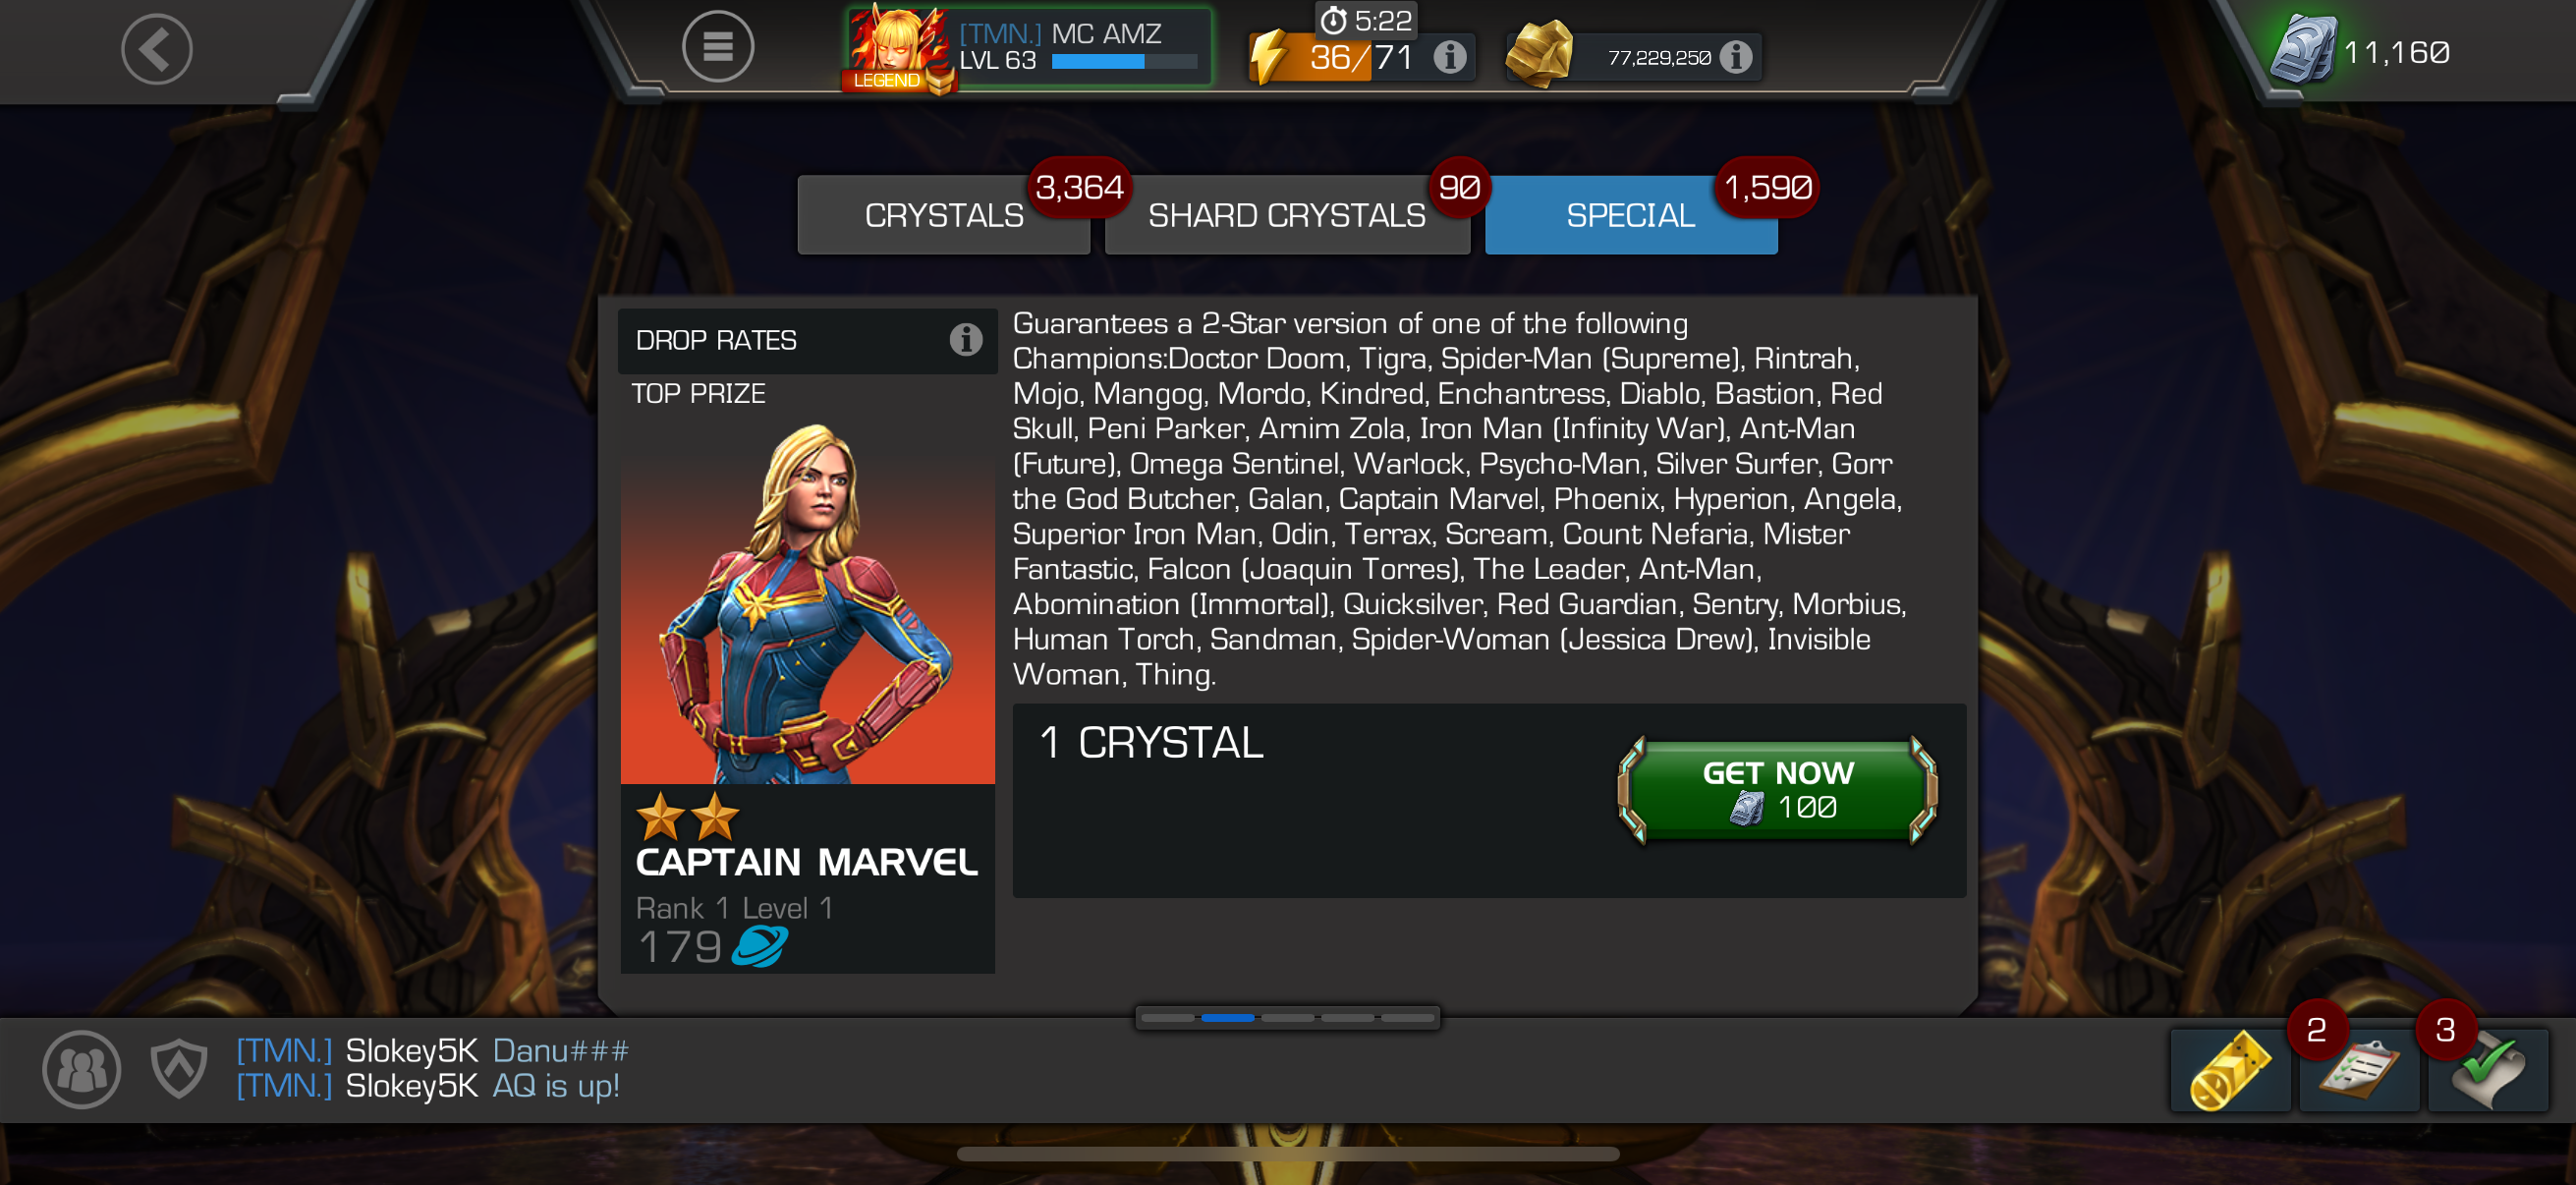Show drop rates info icon
Image resolution: width=2576 pixels, height=1185 pixels.
965,340
